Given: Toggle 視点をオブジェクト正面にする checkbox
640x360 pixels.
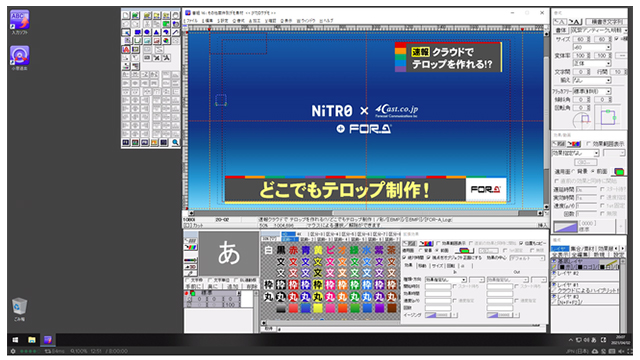Looking at the screenshot, I should (429, 258).
